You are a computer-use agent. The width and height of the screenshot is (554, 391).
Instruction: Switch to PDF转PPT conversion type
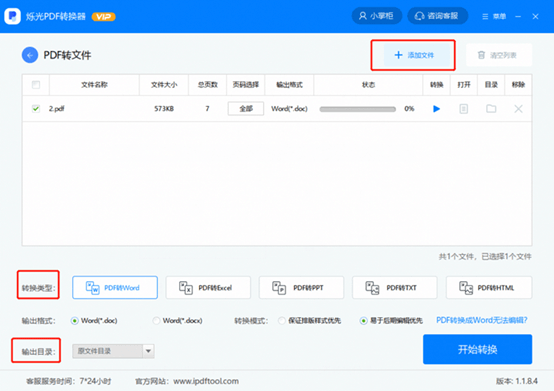click(301, 288)
